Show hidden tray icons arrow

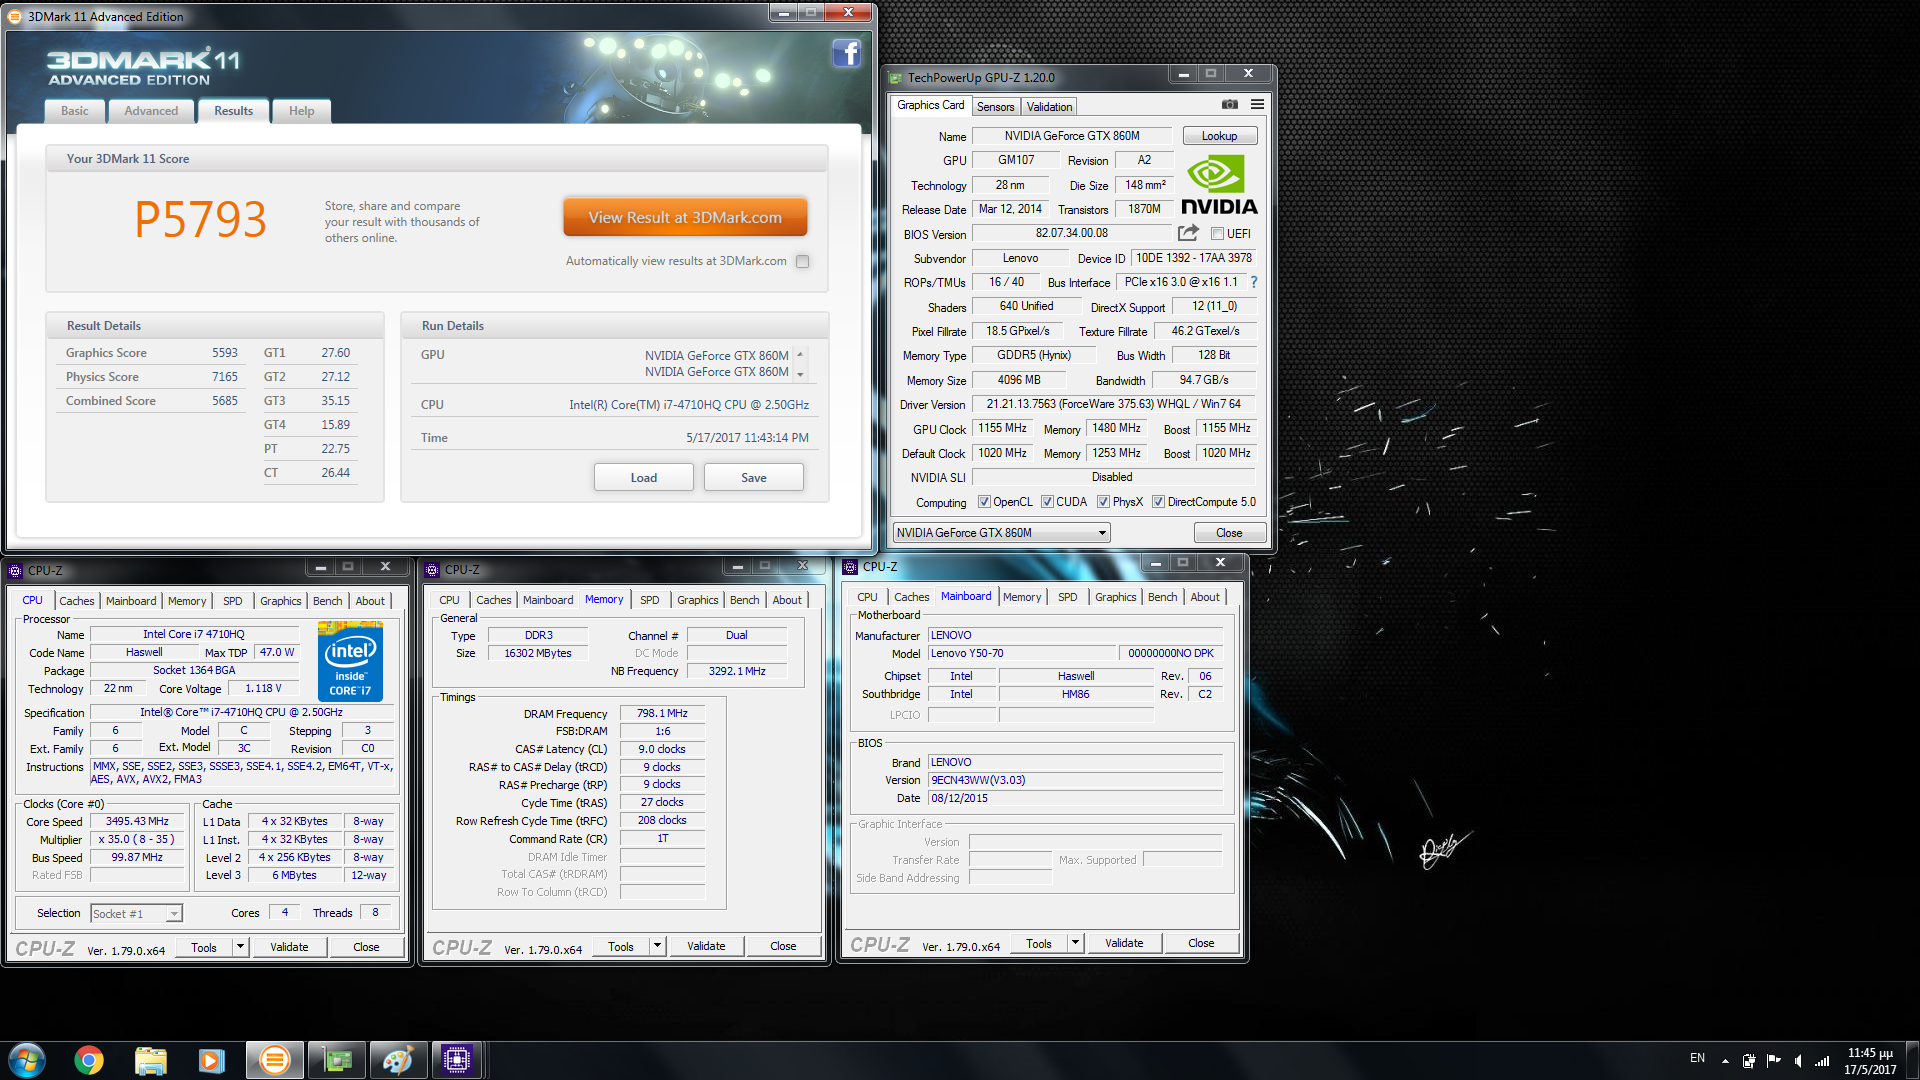(1725, 1060)
